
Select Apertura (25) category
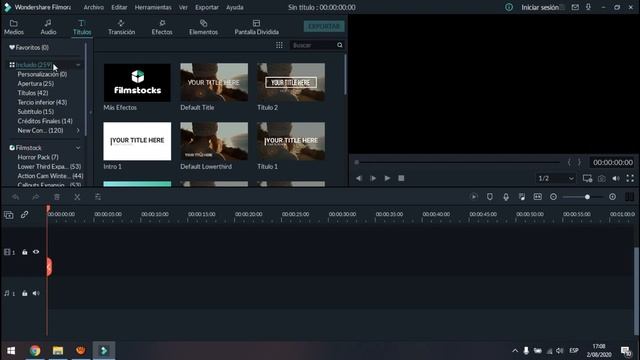pos(36,84)
